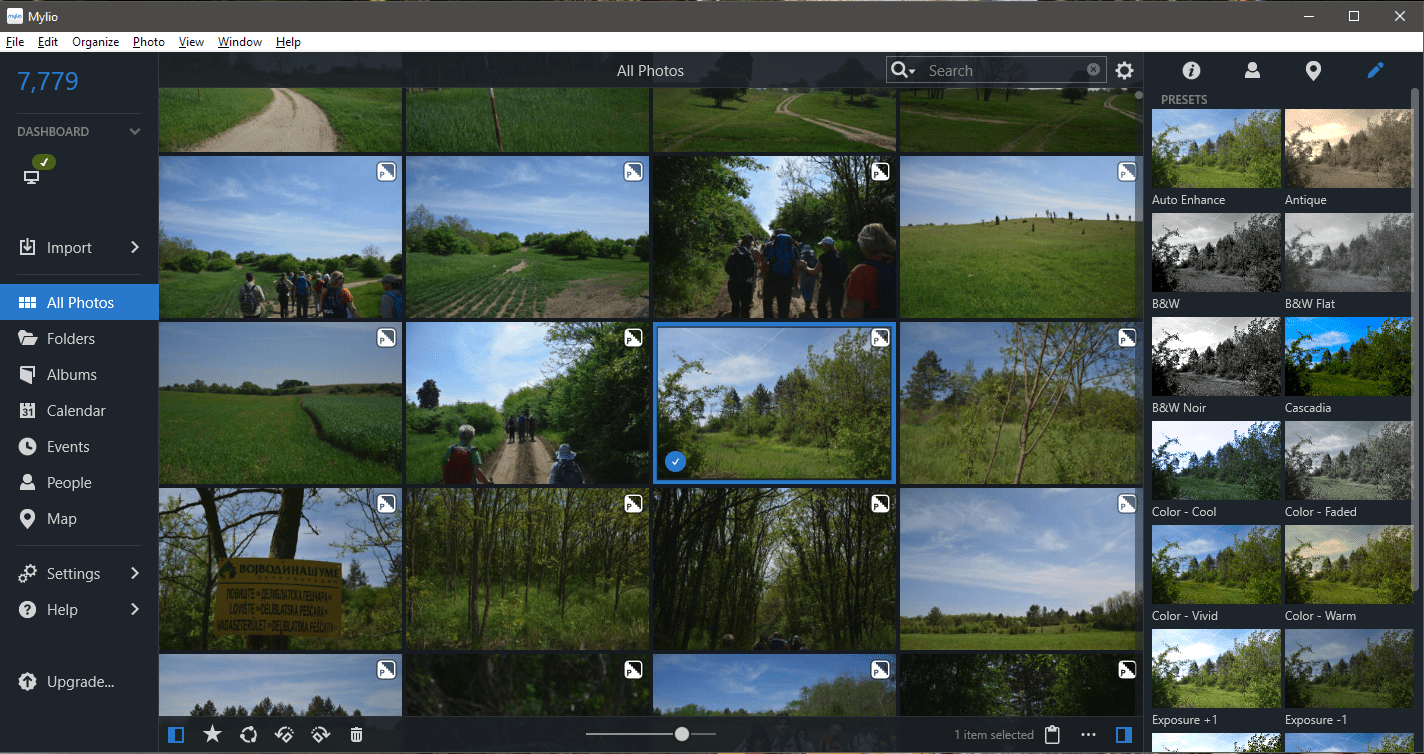Apply the Color - Vivid preset

[x=1216, y=565]
